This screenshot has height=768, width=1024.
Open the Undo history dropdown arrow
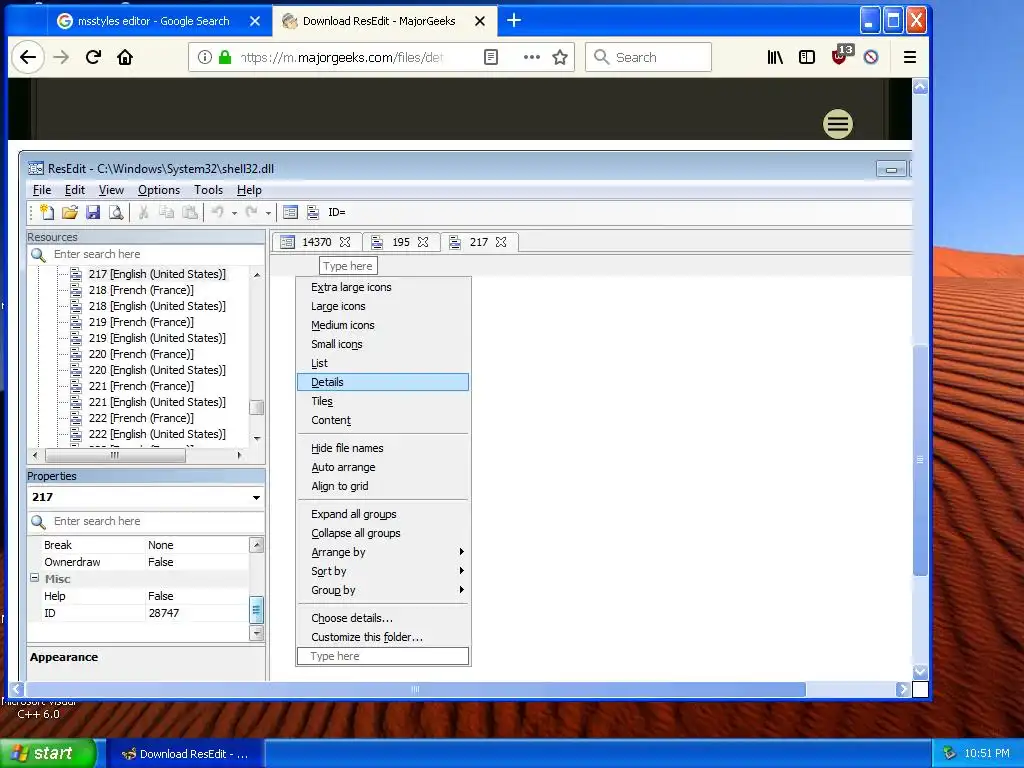[x=234, y=213]
